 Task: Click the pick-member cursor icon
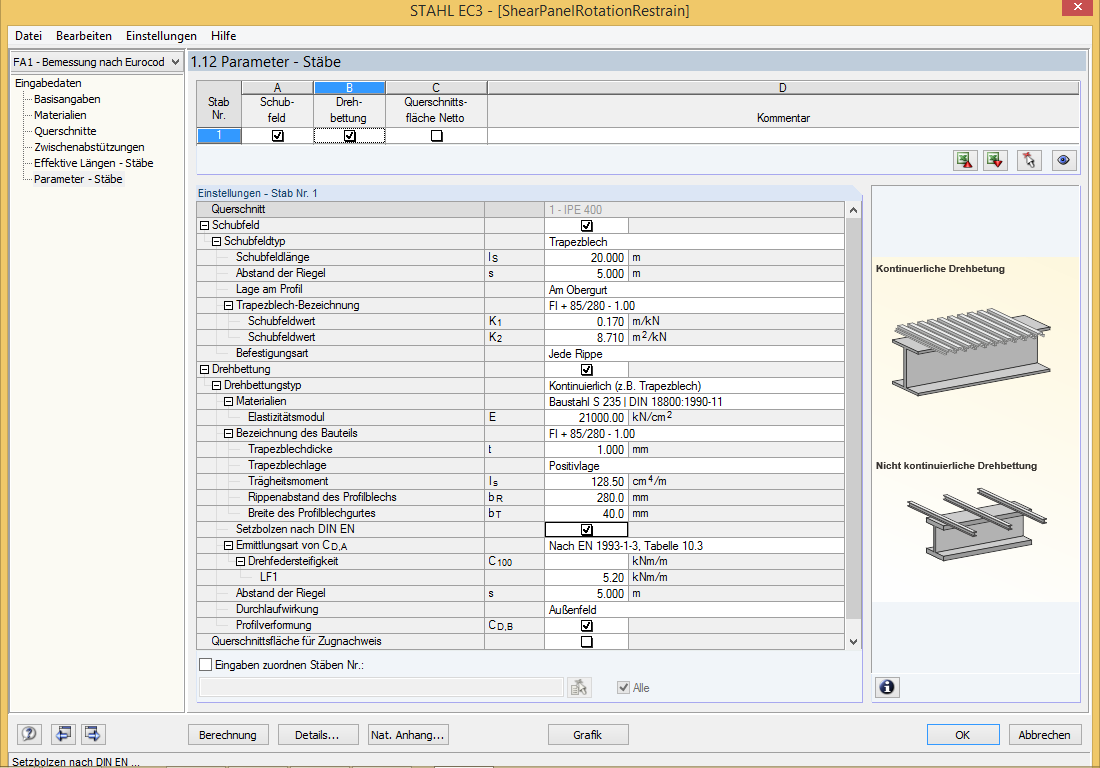[x=1030, y=160]
